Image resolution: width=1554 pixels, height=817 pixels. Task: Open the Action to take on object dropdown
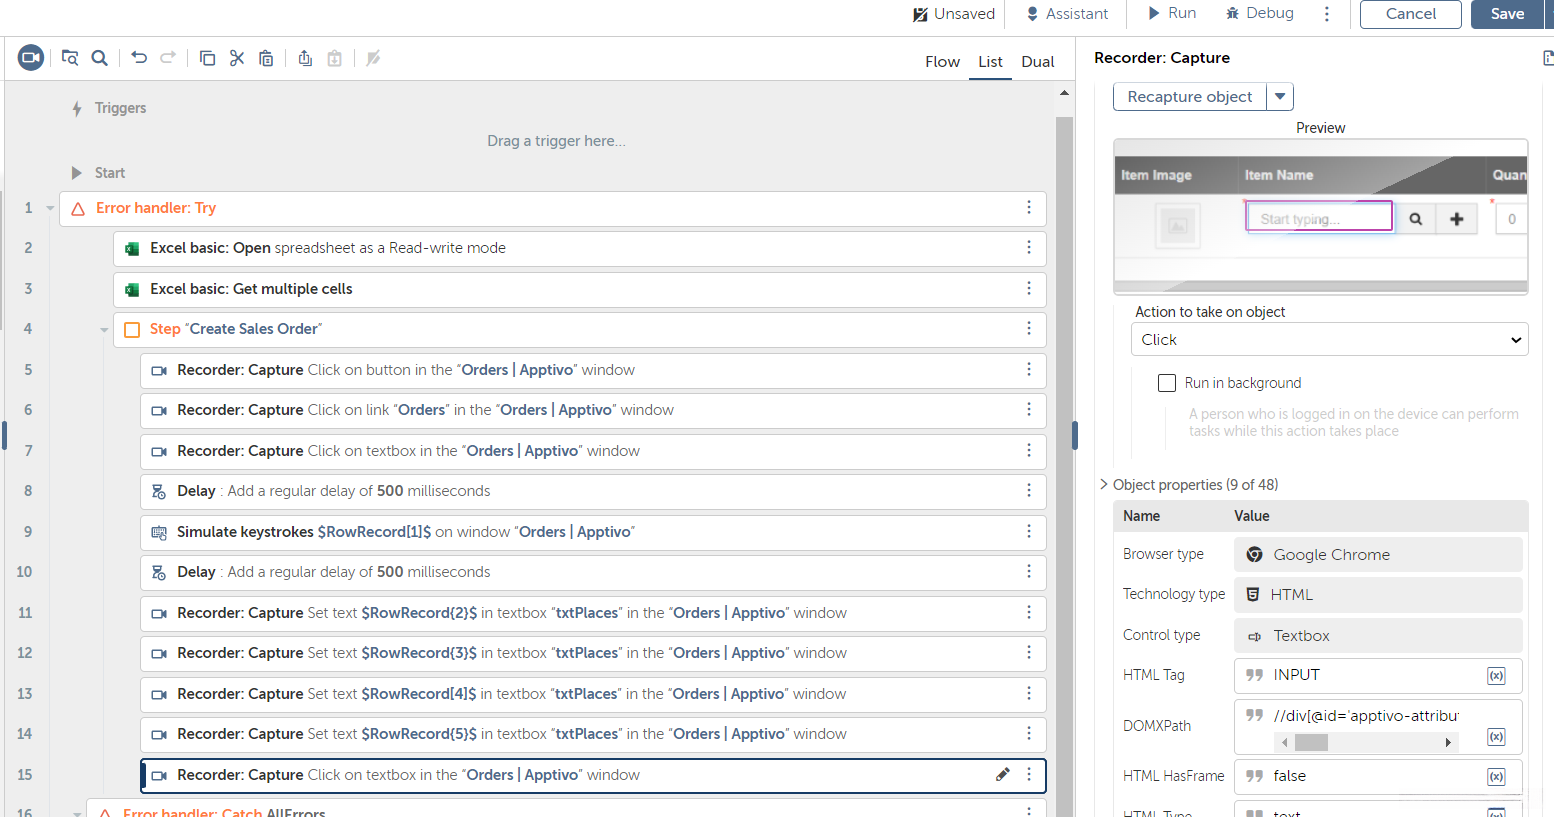click(1329, 340)
